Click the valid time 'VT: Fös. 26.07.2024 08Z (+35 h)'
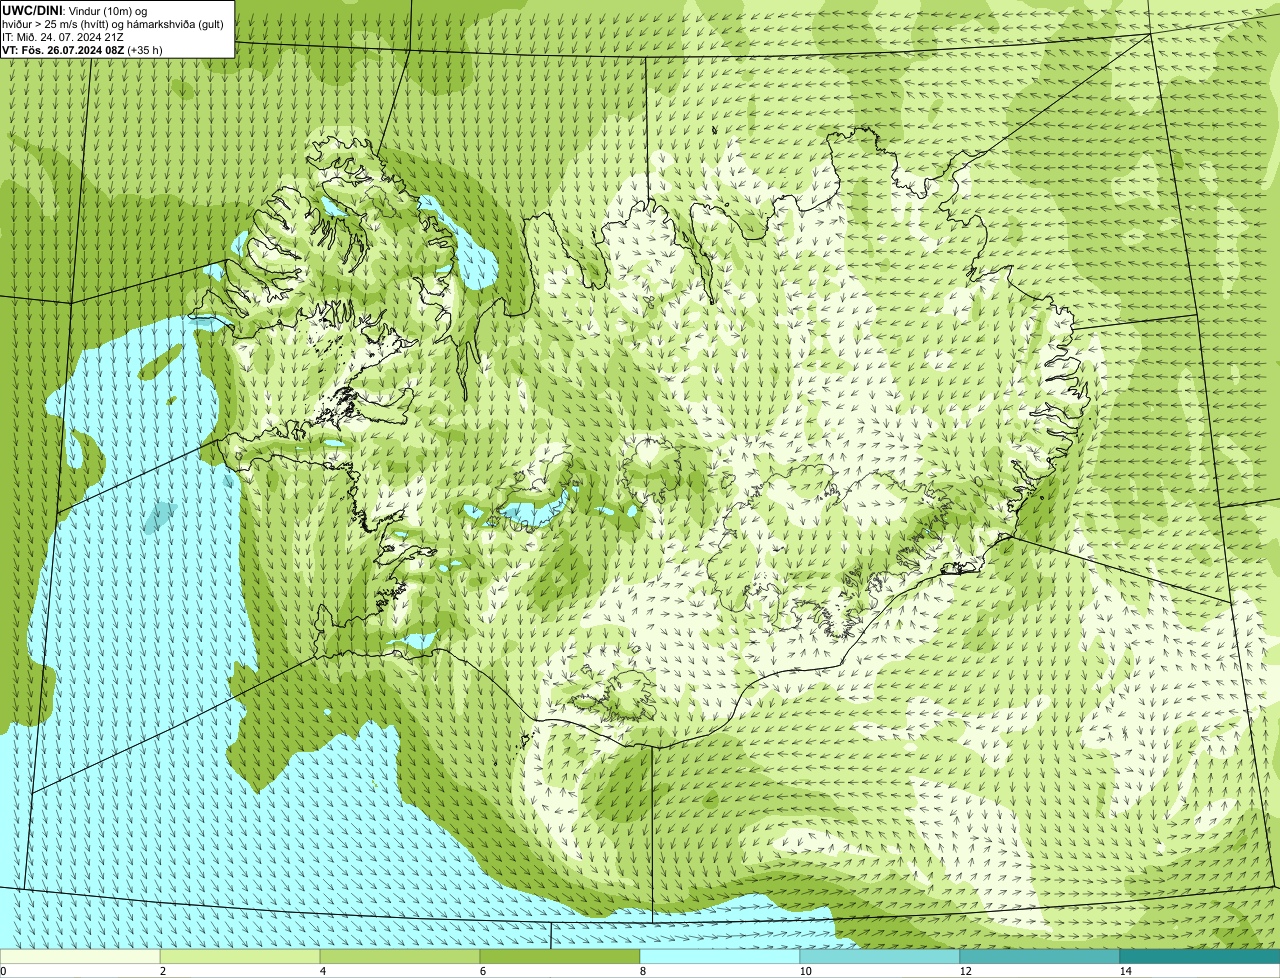Viewport: 1280px width, 978px height. coord(82,49)
